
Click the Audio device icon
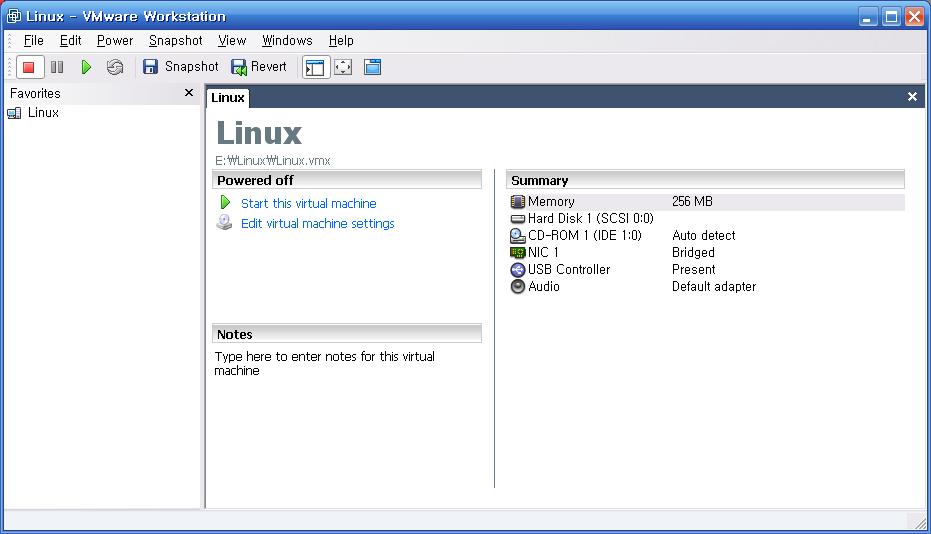point(518,286)
